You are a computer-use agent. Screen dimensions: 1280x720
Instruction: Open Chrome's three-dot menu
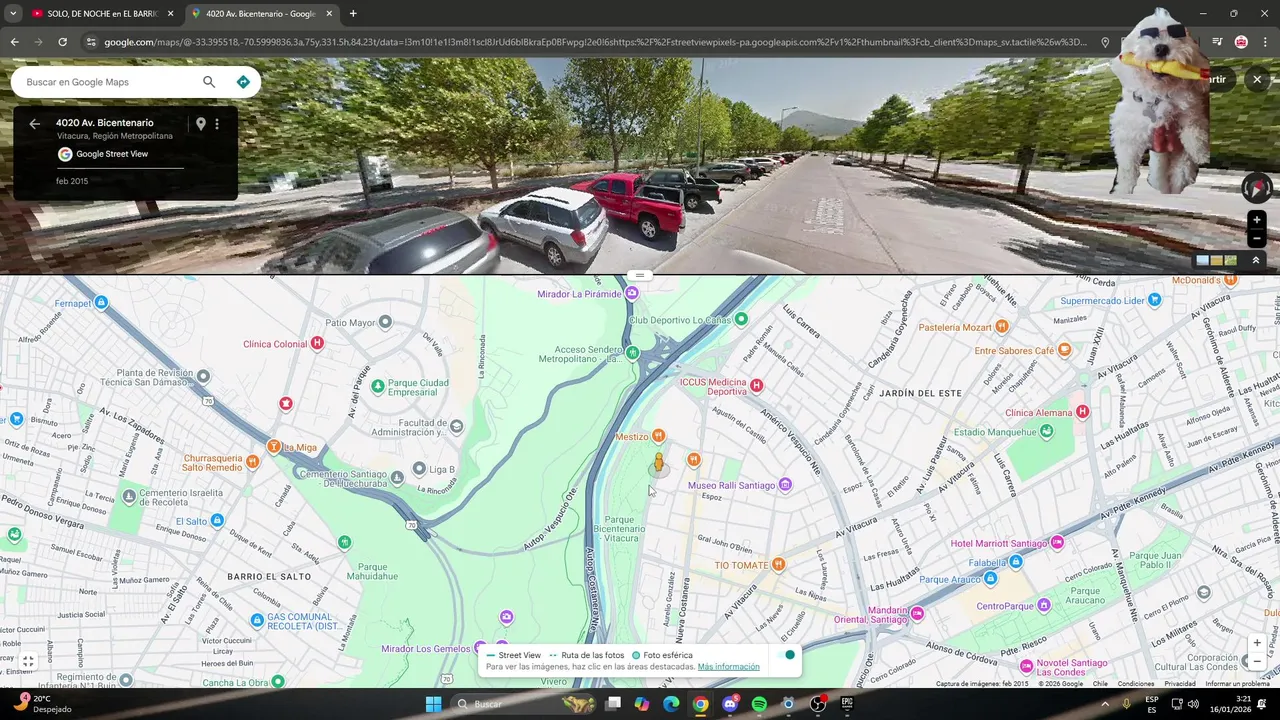click(x=1264, y=42)
